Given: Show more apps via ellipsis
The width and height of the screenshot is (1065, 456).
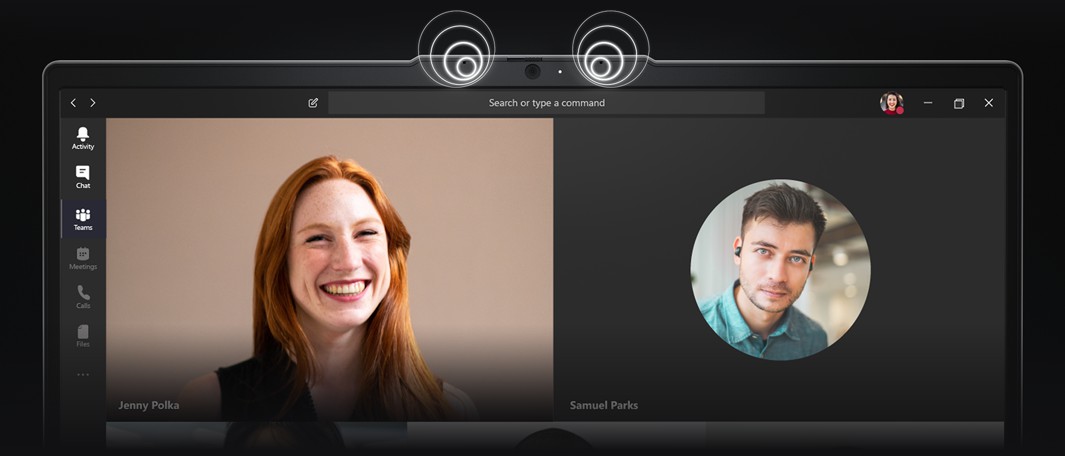Looking at the screenshot, I should (83, 374).
